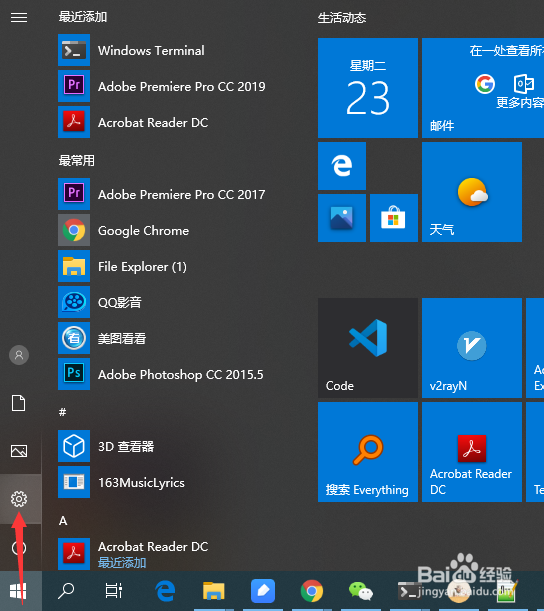Screen dimensions: 544x611
Task: Open the Microsoft Store tile
Action: 394,217
